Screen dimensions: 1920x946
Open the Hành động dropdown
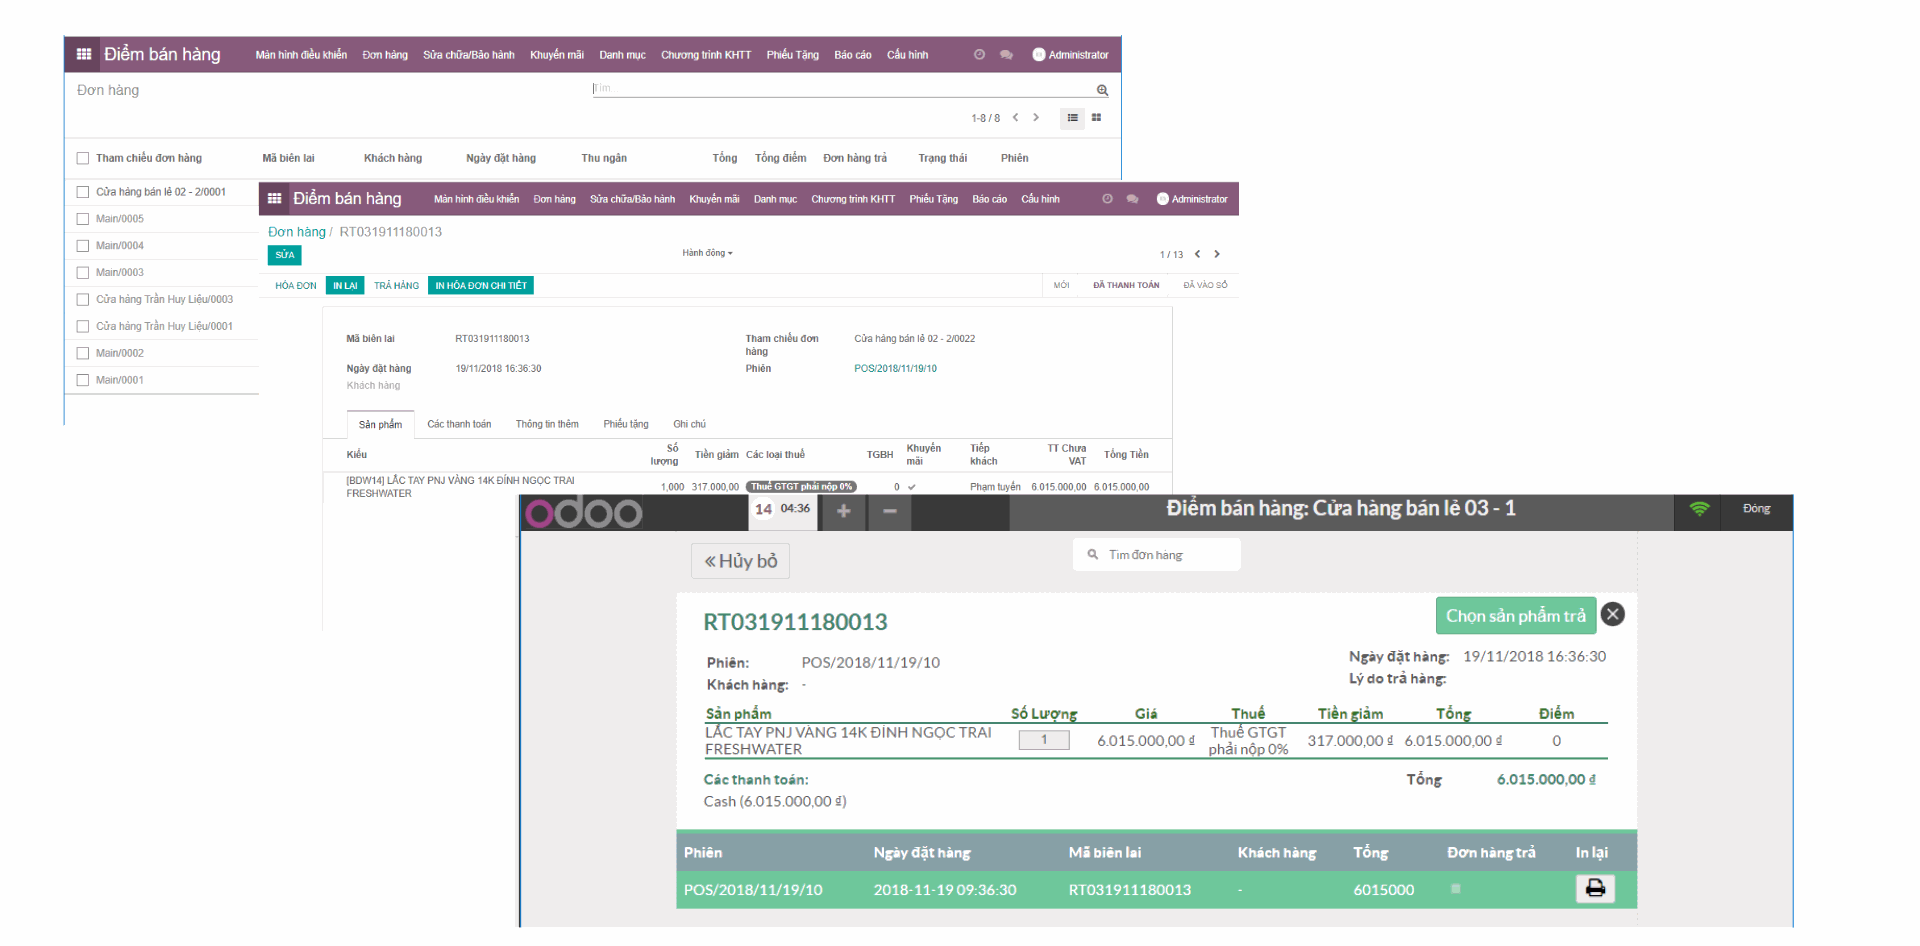point(707,252)
